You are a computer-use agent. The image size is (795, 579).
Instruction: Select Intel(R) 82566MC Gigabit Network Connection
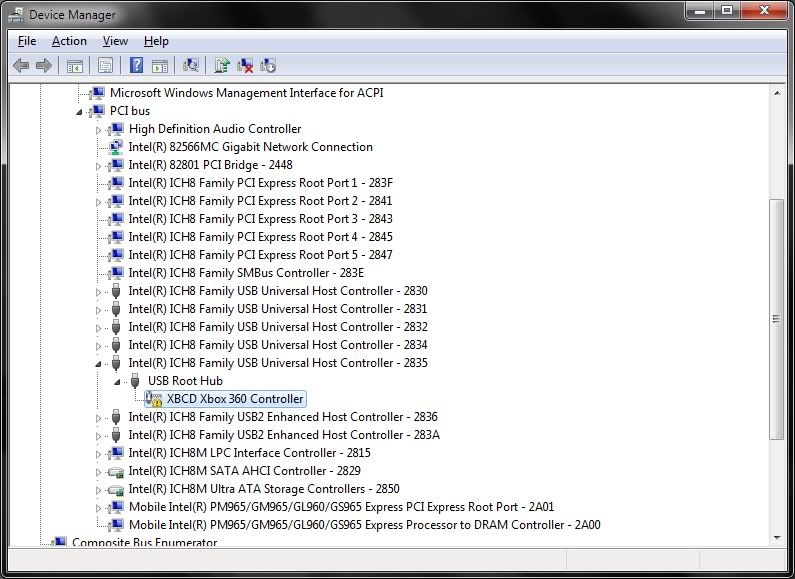click(250, 147)
